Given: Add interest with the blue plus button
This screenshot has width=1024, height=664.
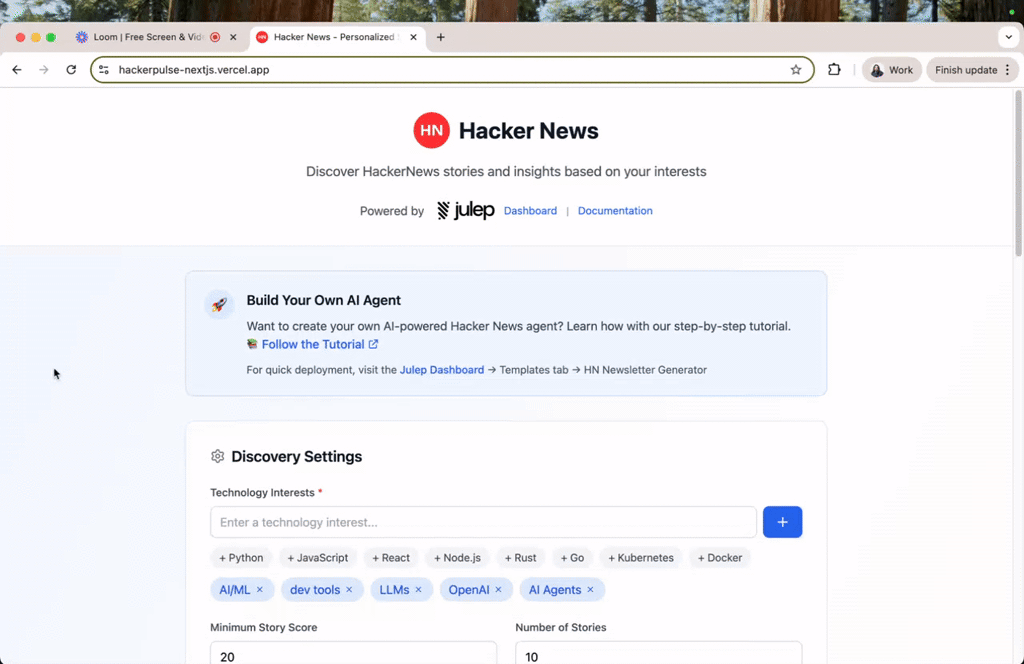Looking at the screenshot, I should coord(782,522).
